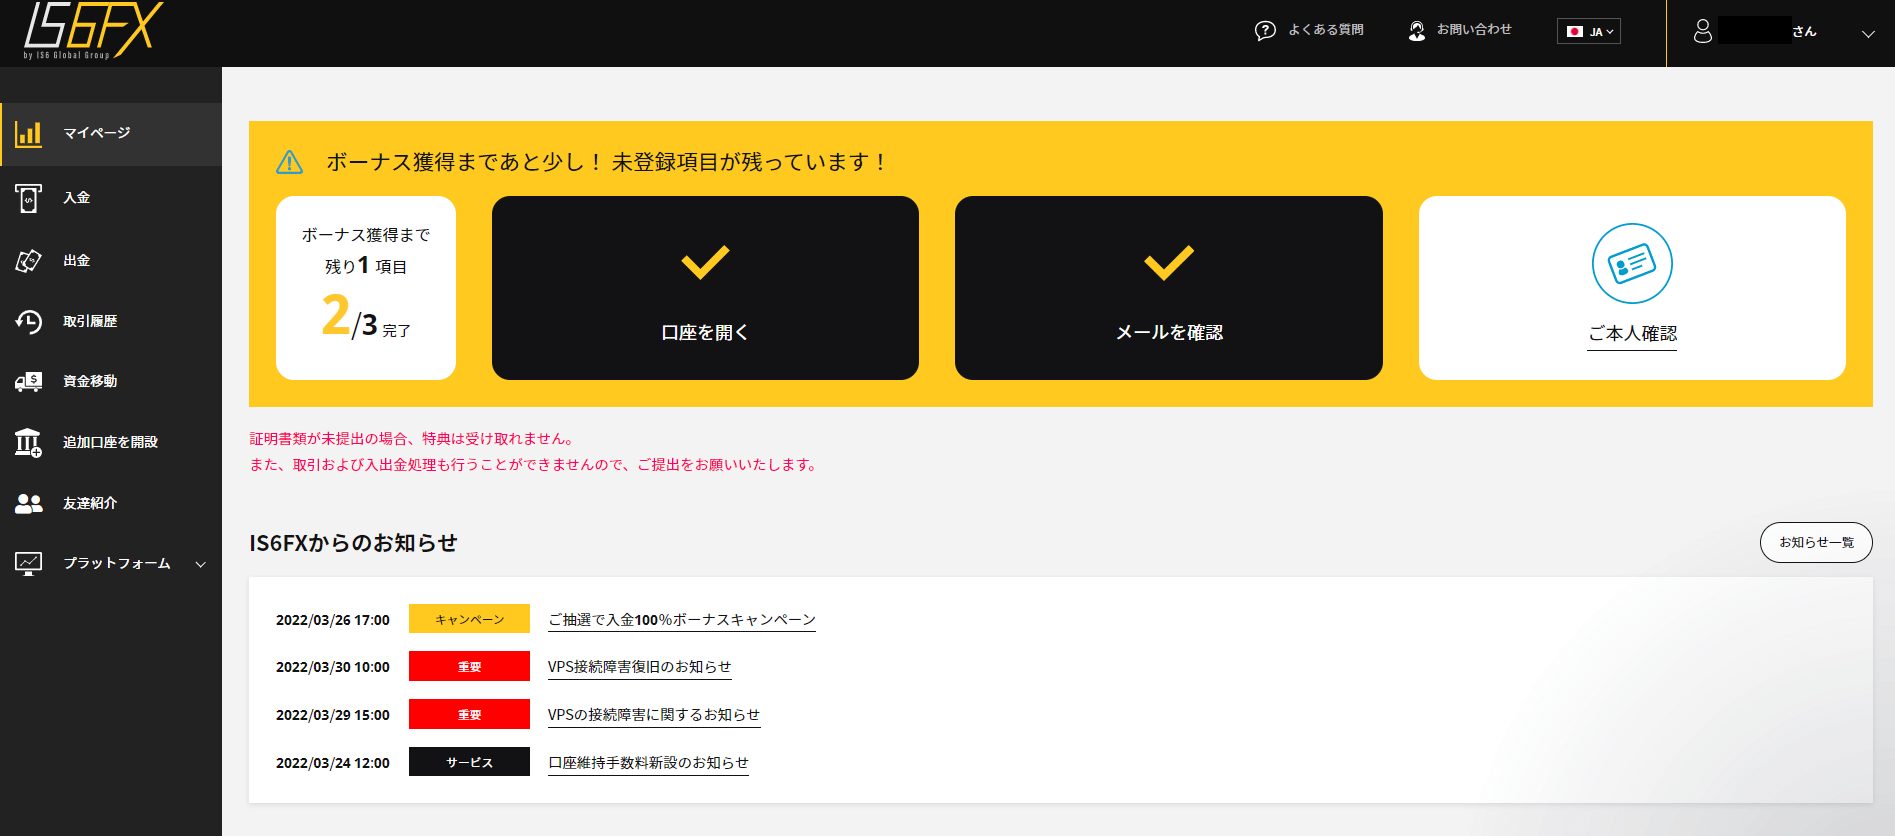1895x836 pixels.
Task: Click the warning triangle icon in banner
Action: 290,162
